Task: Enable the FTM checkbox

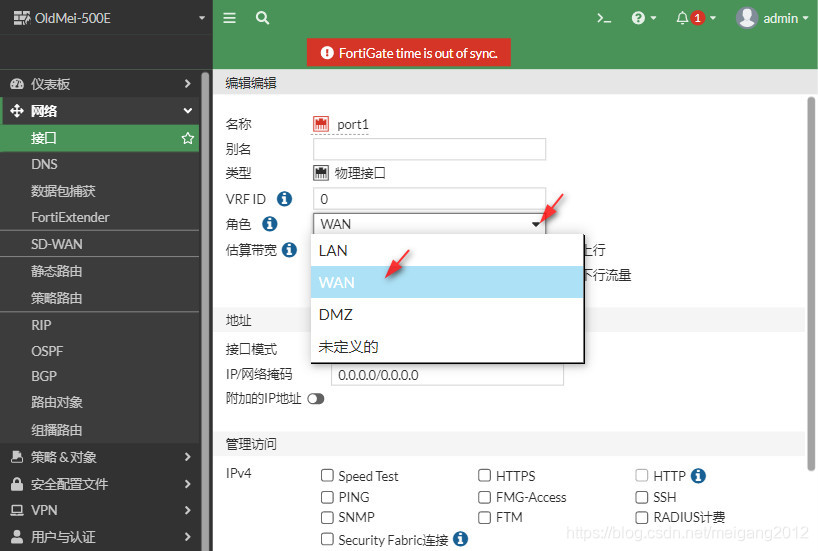Action: [484, 517]
